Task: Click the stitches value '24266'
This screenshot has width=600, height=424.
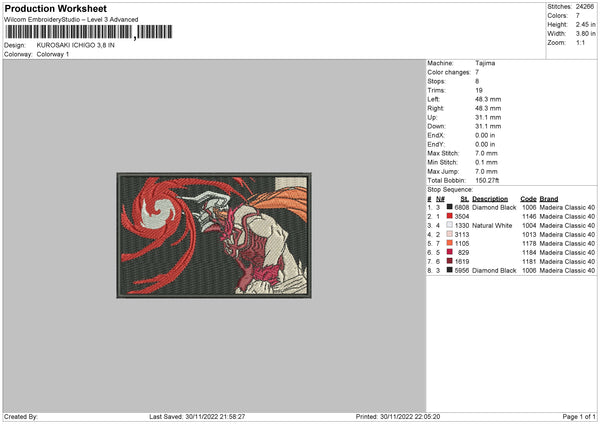Action: tap(585, 7)
